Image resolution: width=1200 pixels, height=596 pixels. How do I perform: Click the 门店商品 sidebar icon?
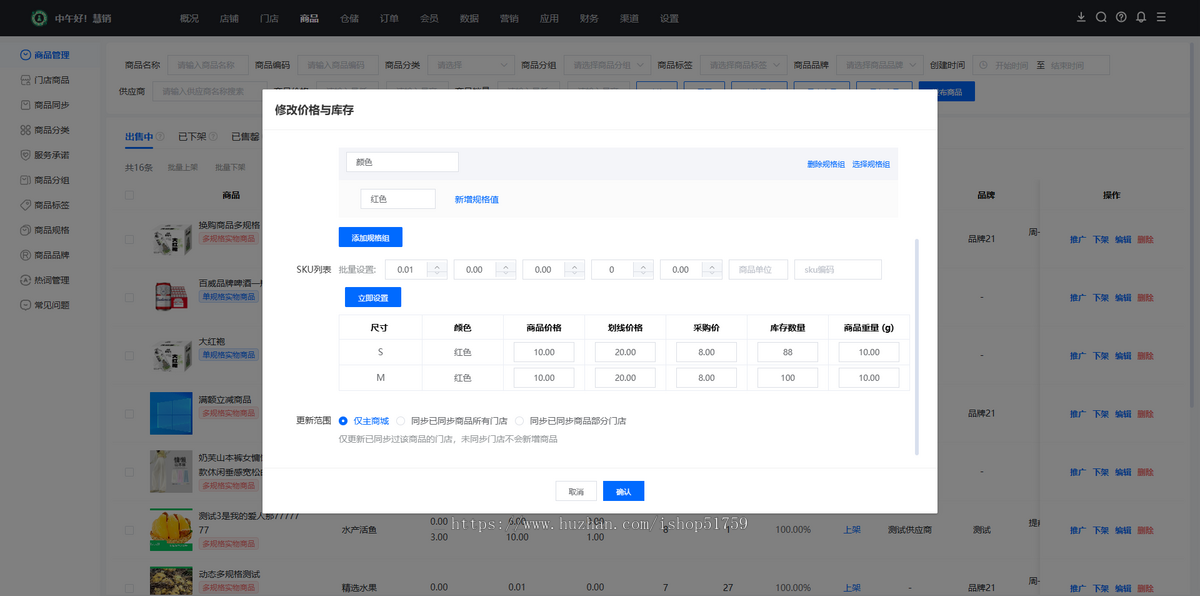pos(26,80)
